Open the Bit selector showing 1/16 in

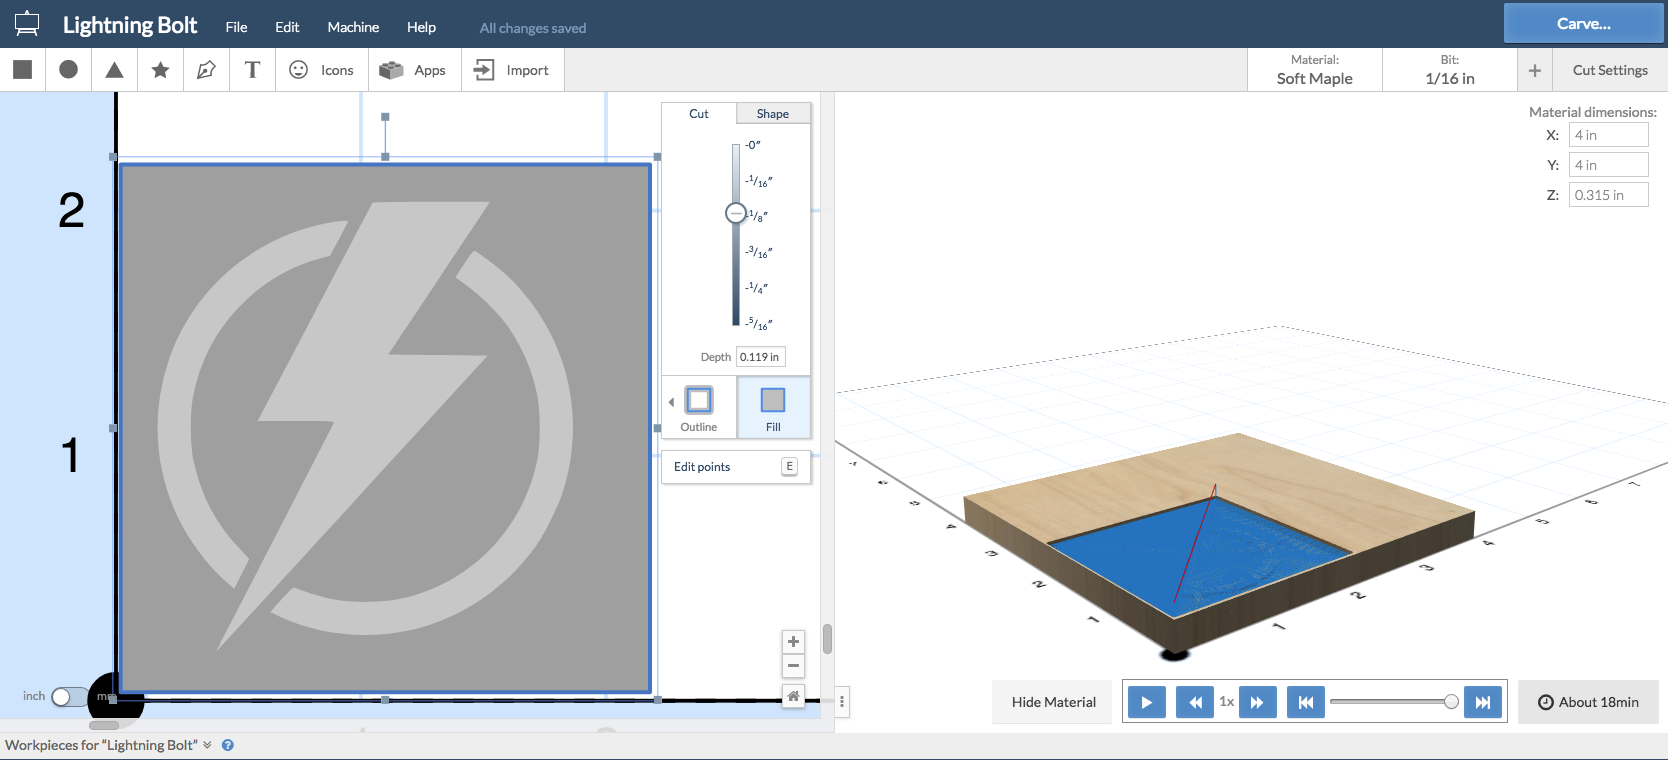[1449, 70]
